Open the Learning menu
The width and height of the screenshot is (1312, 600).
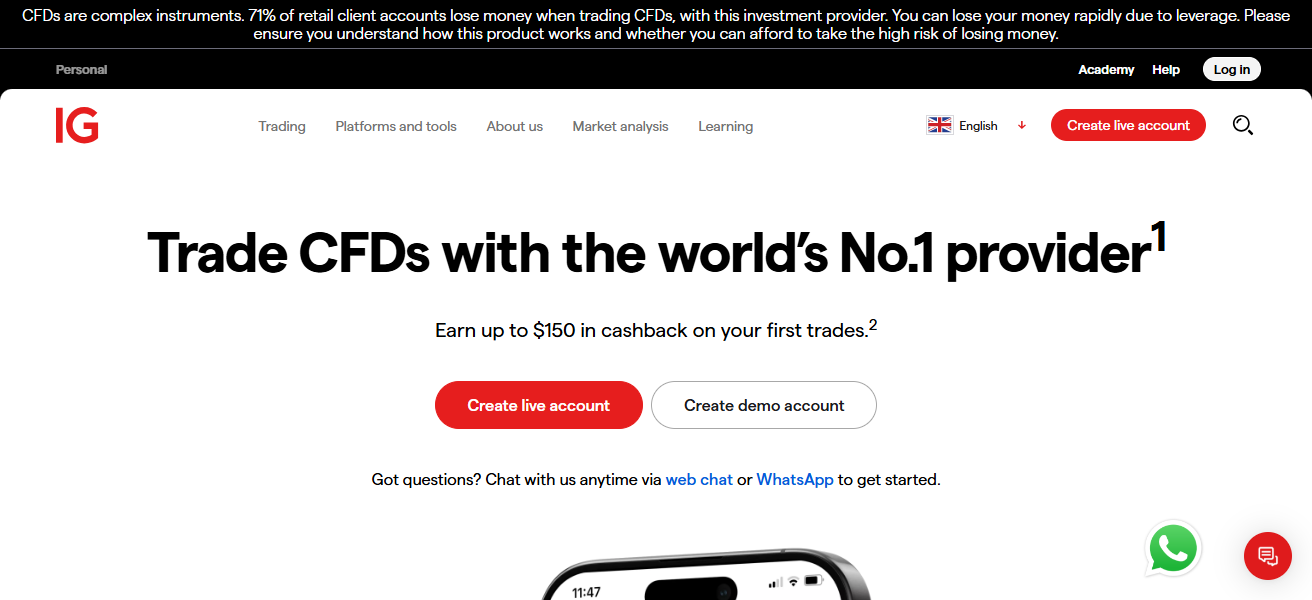point(726,126)
